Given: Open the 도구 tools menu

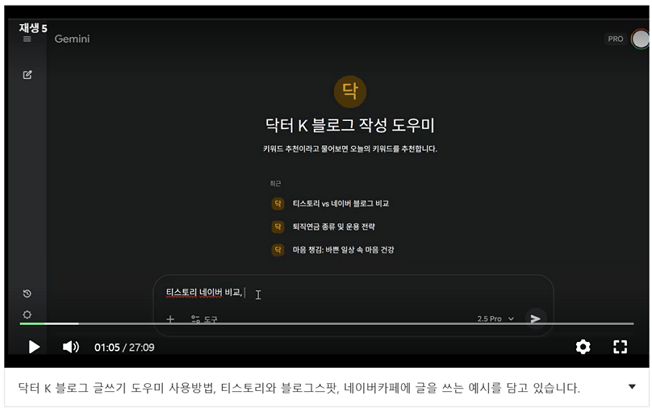Looking at the screenshot, I should pos(204,319).
